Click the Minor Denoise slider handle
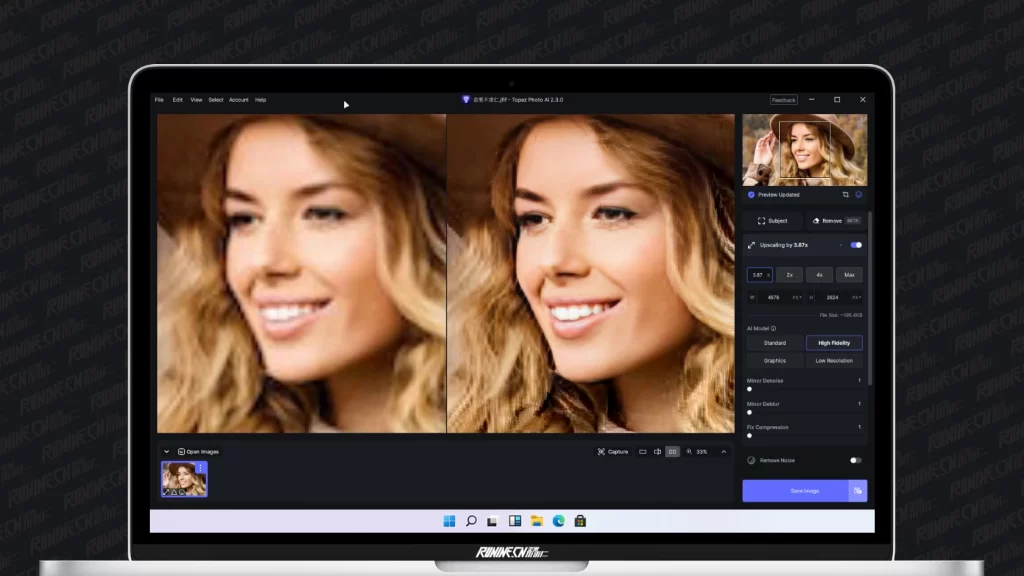This screenshot has height=576, width=1024. coord(750,389)
